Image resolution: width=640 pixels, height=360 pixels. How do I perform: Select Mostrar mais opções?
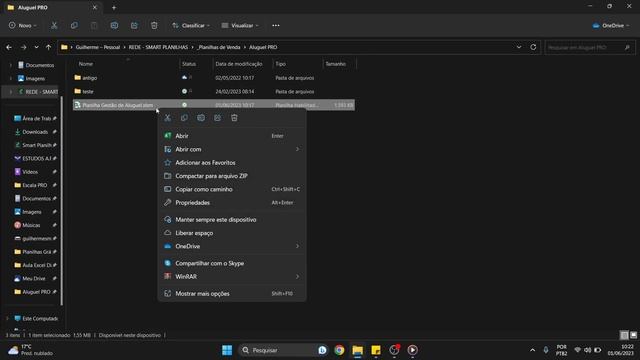click(232, 293)
